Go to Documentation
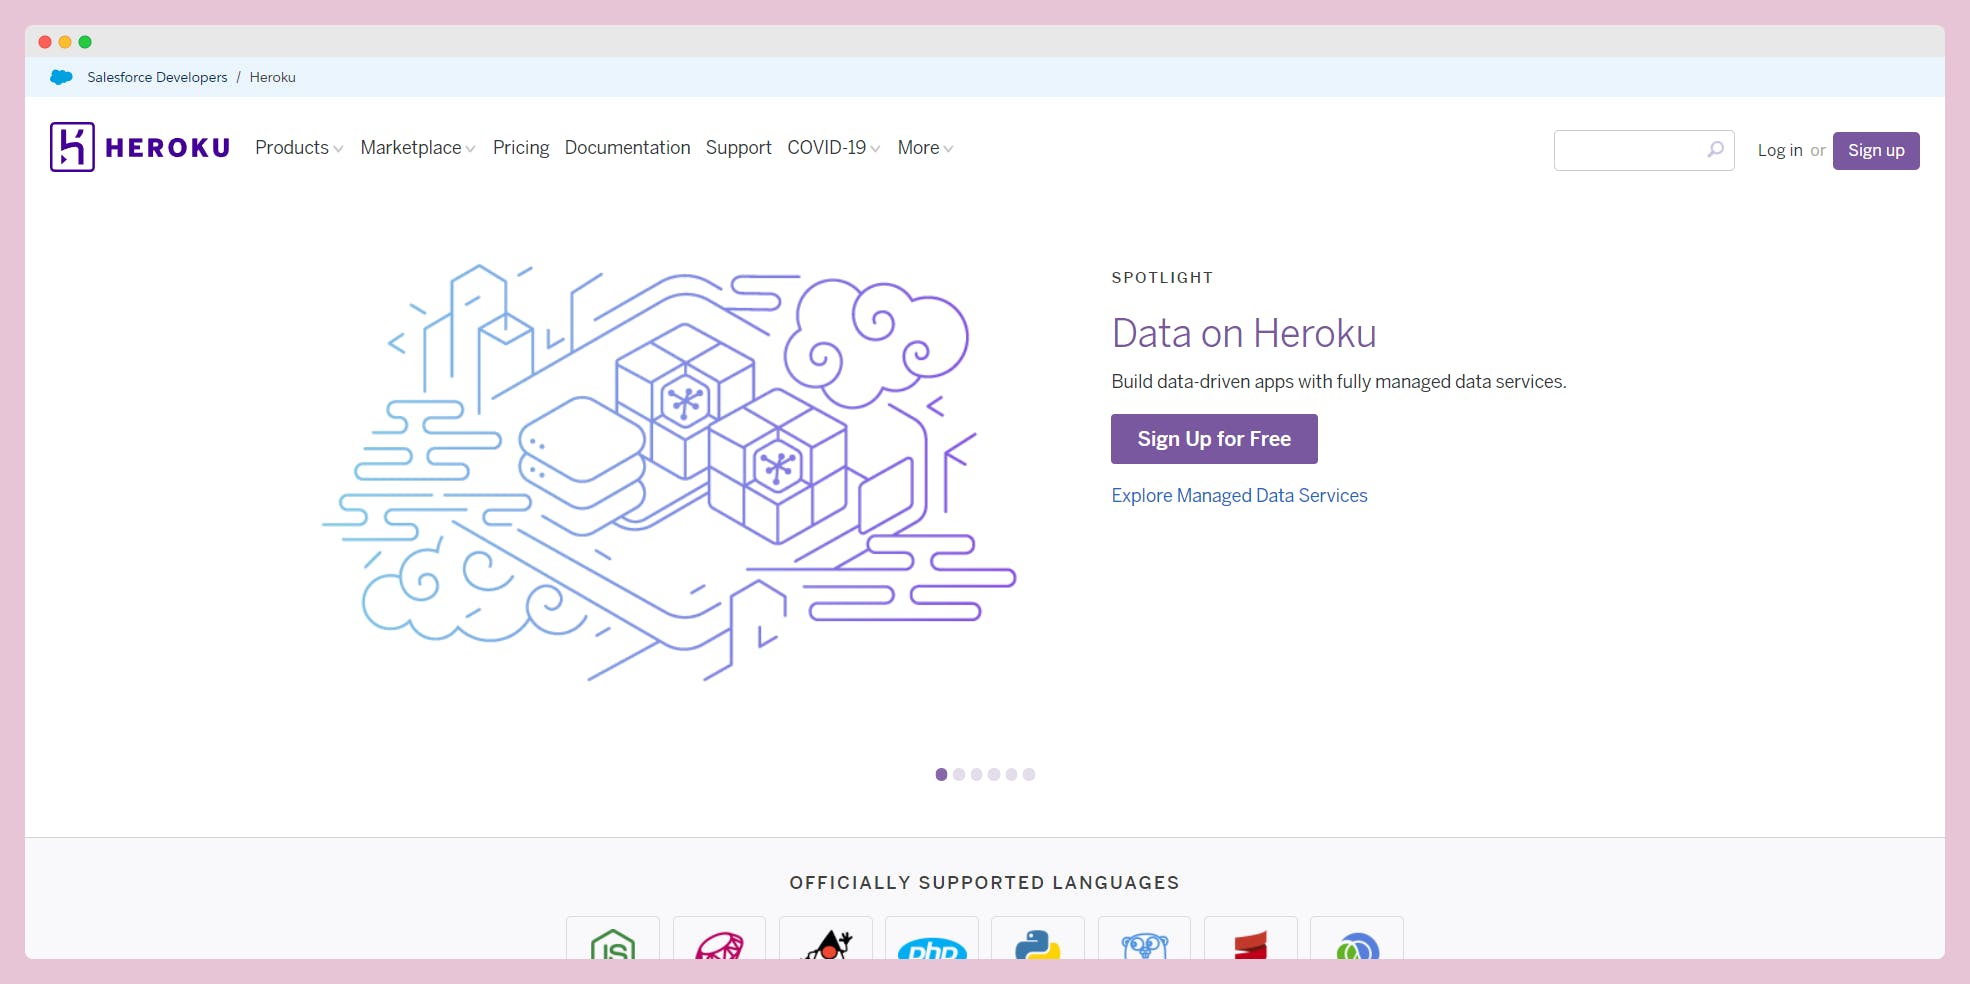 click(x=627, y=147)
